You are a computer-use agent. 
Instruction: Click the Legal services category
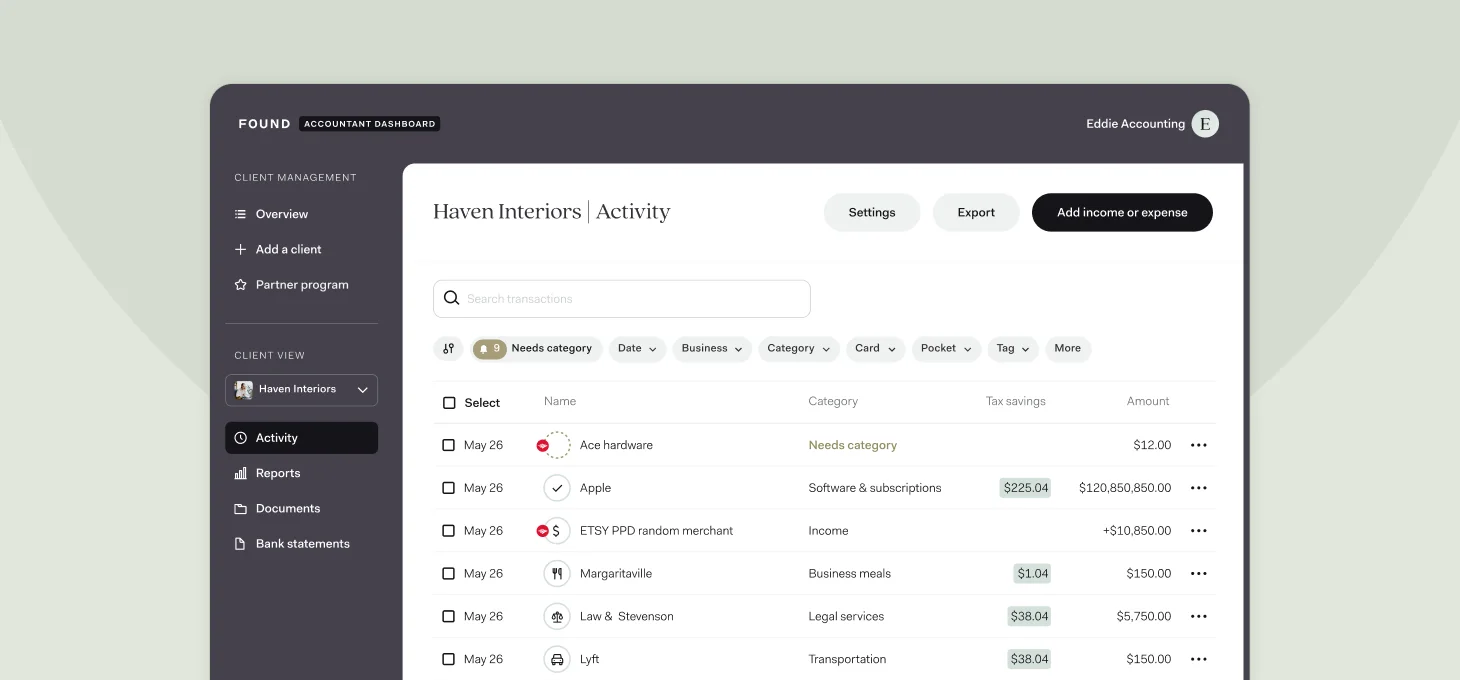(846, 617)
